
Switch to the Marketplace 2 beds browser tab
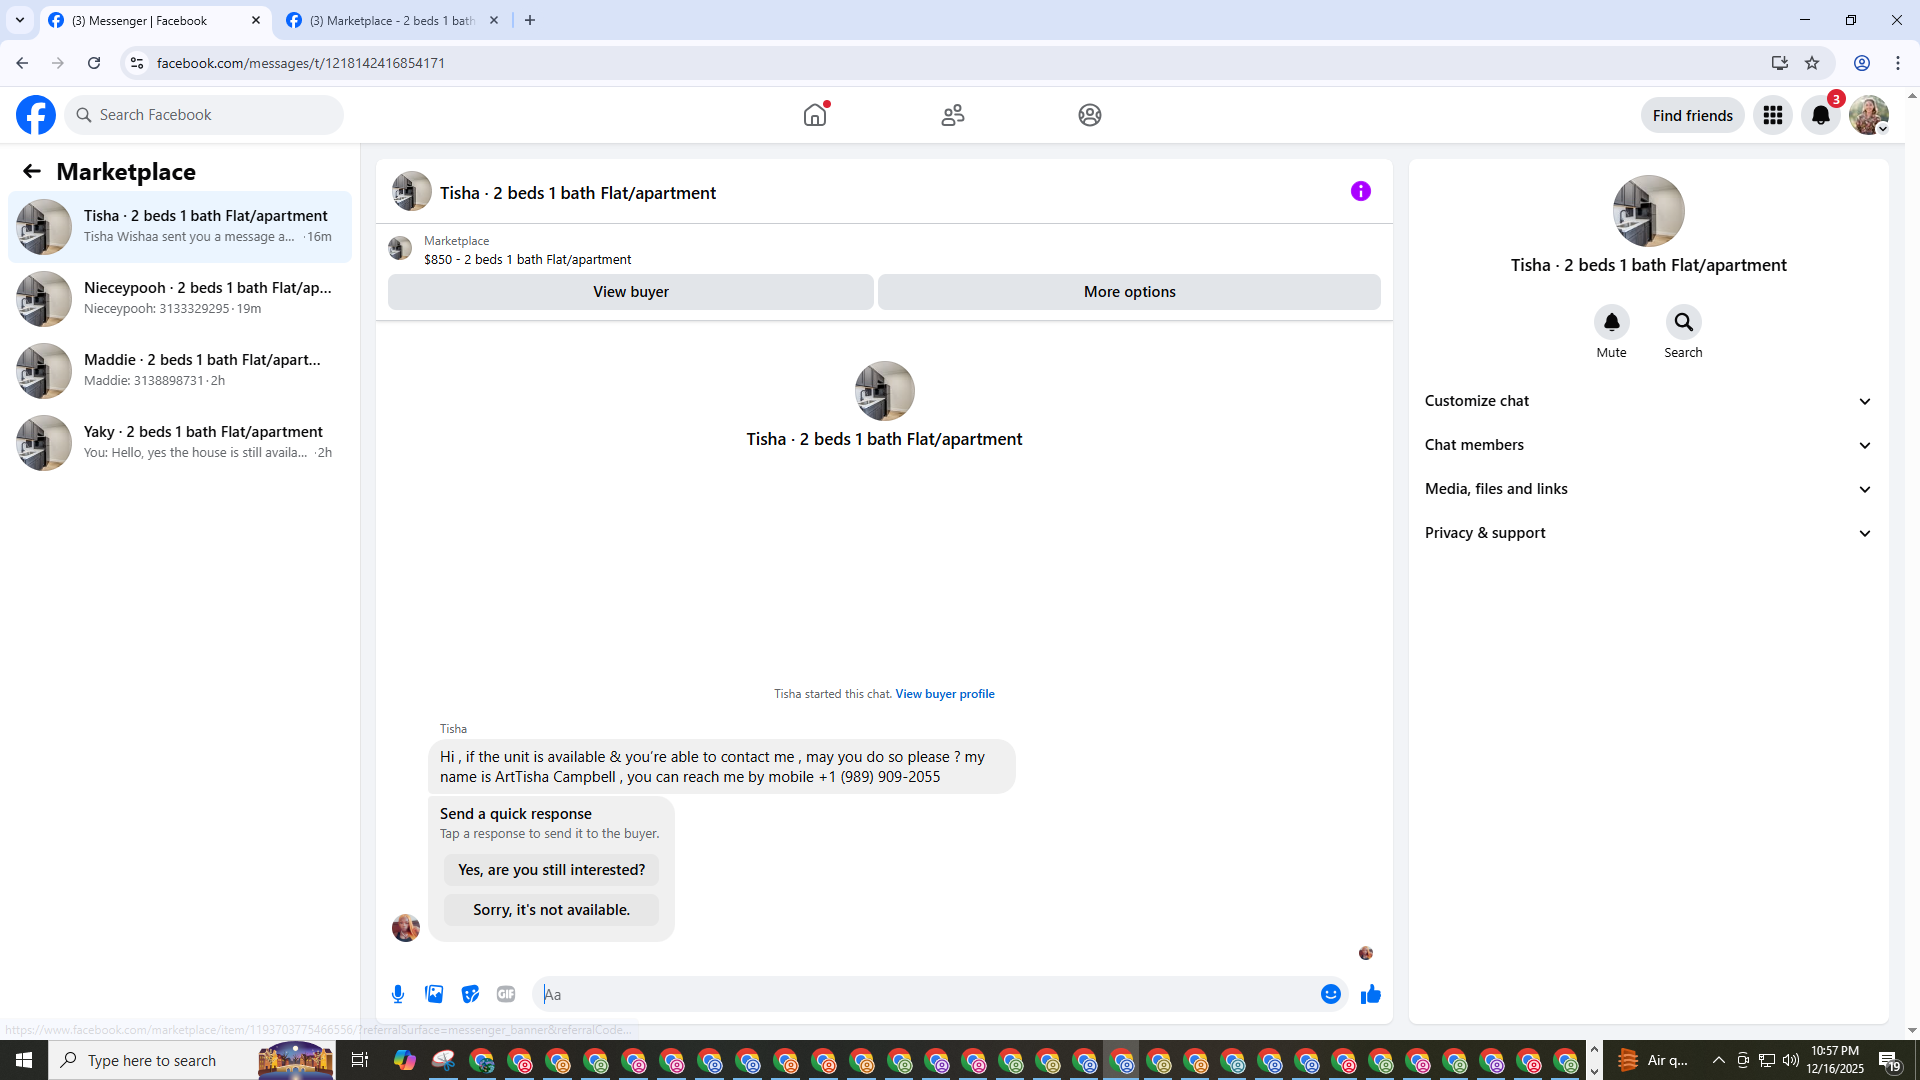coord(393,20)
